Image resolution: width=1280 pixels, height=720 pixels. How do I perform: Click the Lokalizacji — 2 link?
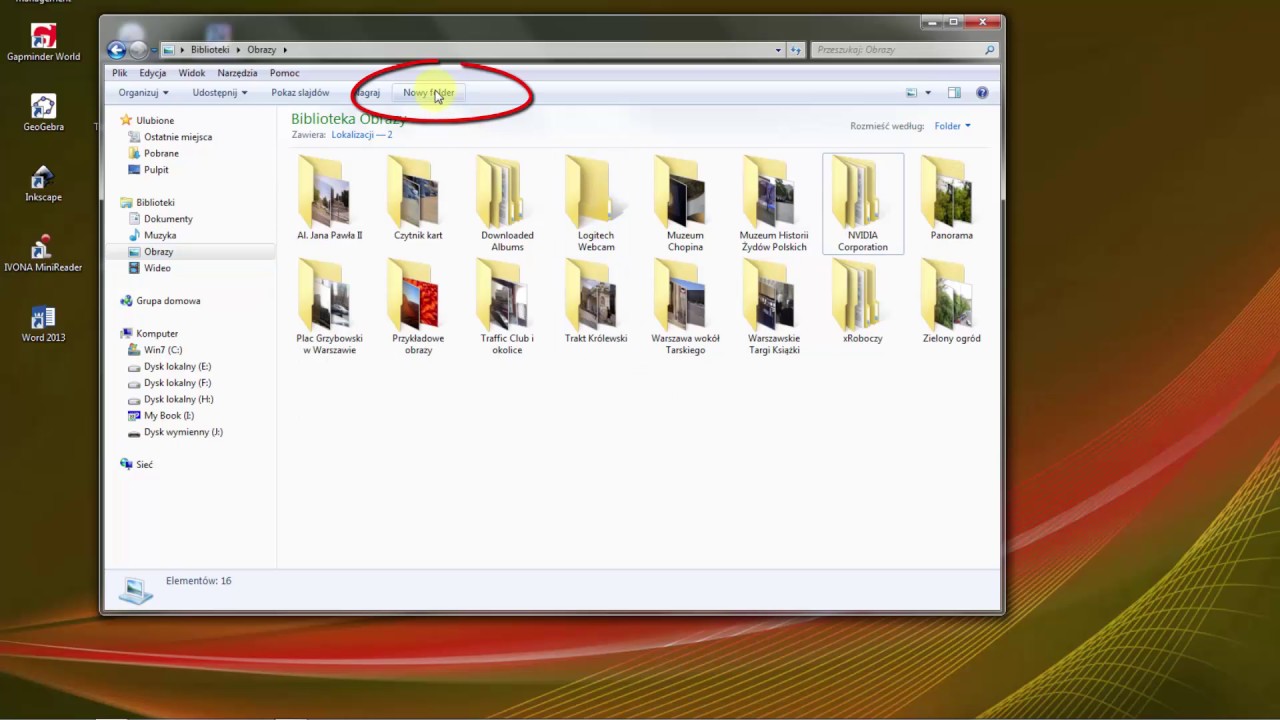[362, 134]
